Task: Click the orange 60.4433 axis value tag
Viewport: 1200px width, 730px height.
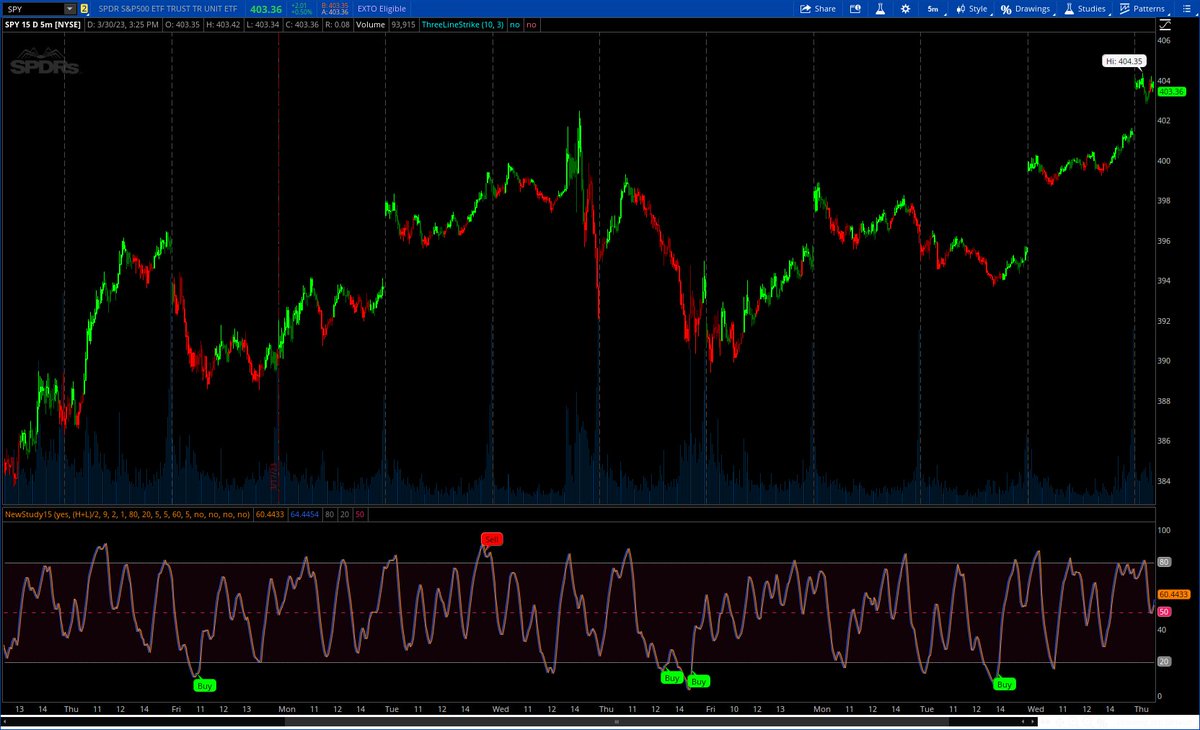Action: 1176,594
